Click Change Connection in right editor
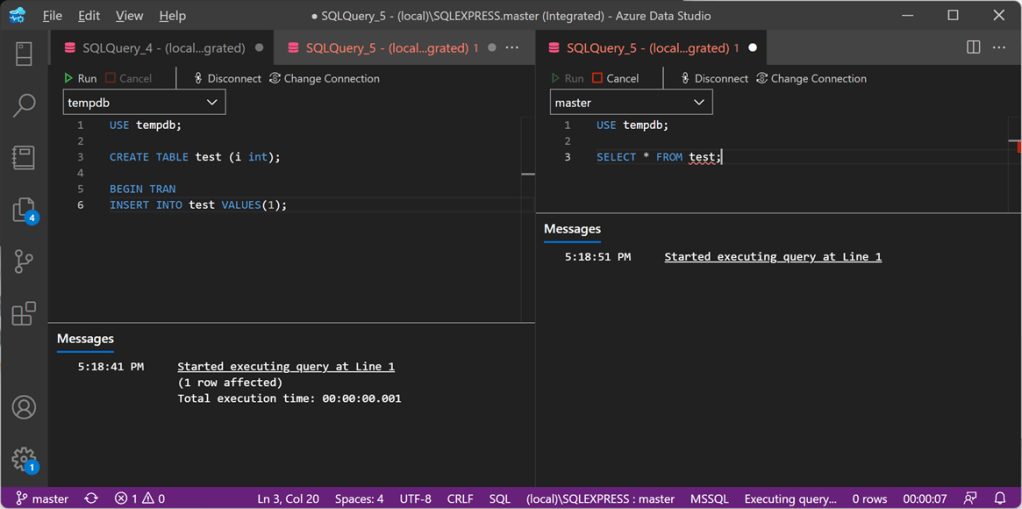 811,78
